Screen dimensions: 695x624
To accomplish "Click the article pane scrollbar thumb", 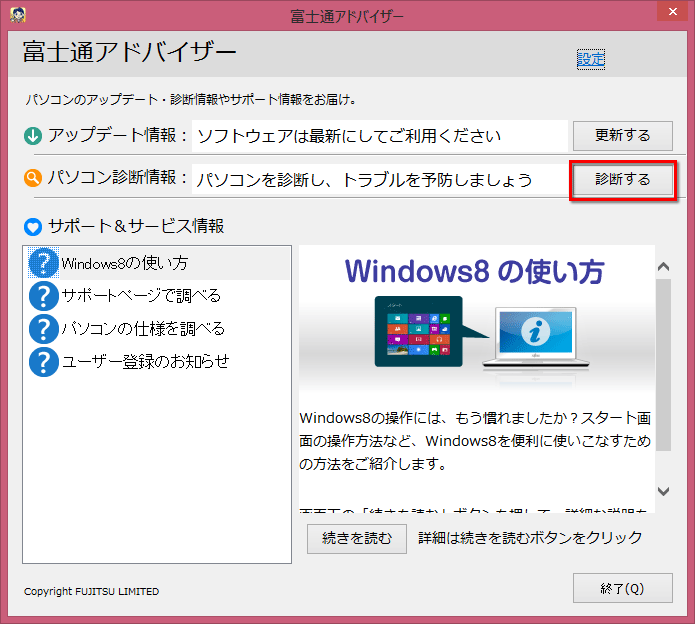I will (x=664, y=365).
